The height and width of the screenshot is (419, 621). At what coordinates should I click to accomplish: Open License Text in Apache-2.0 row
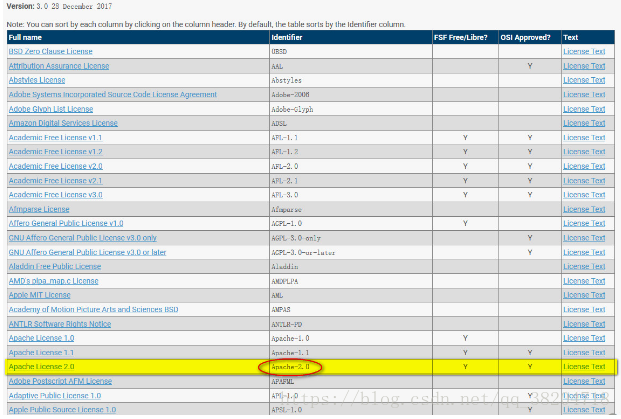coord(584,367)
